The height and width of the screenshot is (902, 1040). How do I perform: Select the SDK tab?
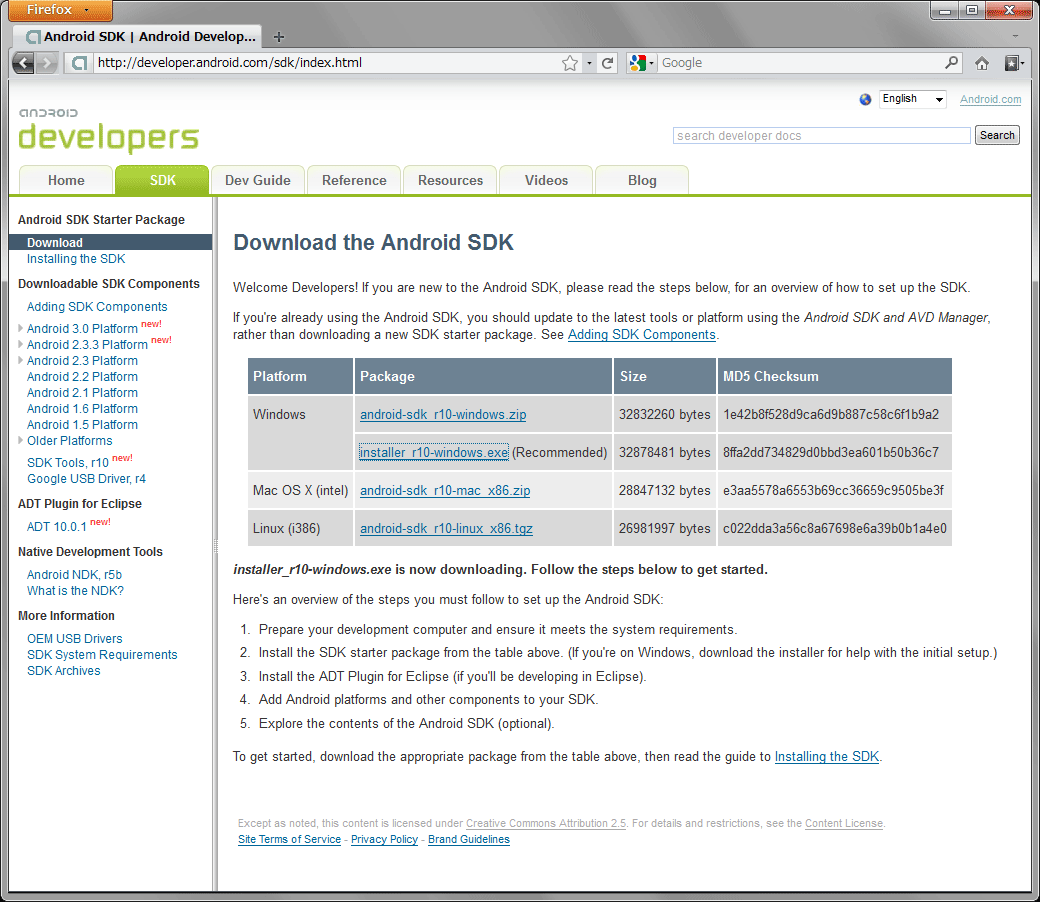coord(162,180)
